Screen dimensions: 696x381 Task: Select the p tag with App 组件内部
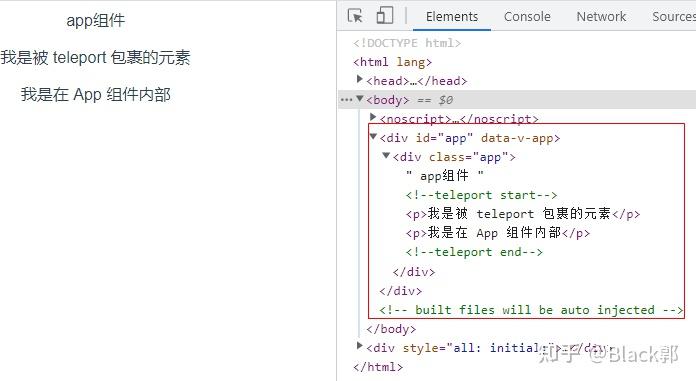click(x=498, y=233)
